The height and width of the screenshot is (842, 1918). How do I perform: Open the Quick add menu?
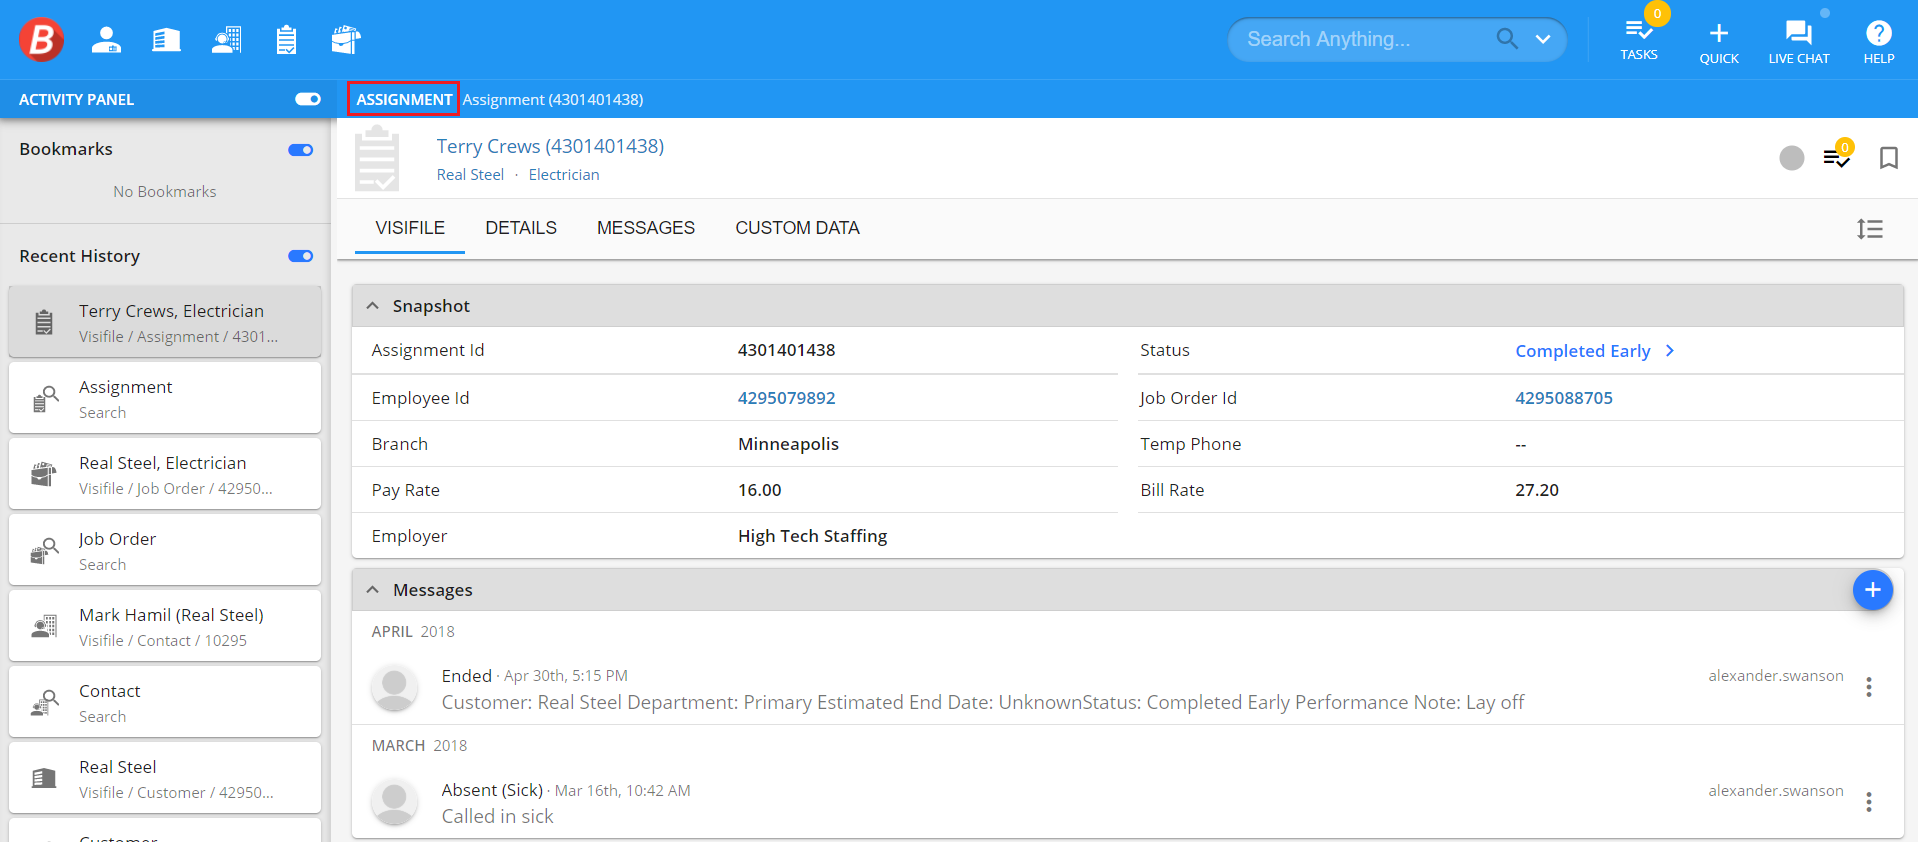tap(1719, 43)
